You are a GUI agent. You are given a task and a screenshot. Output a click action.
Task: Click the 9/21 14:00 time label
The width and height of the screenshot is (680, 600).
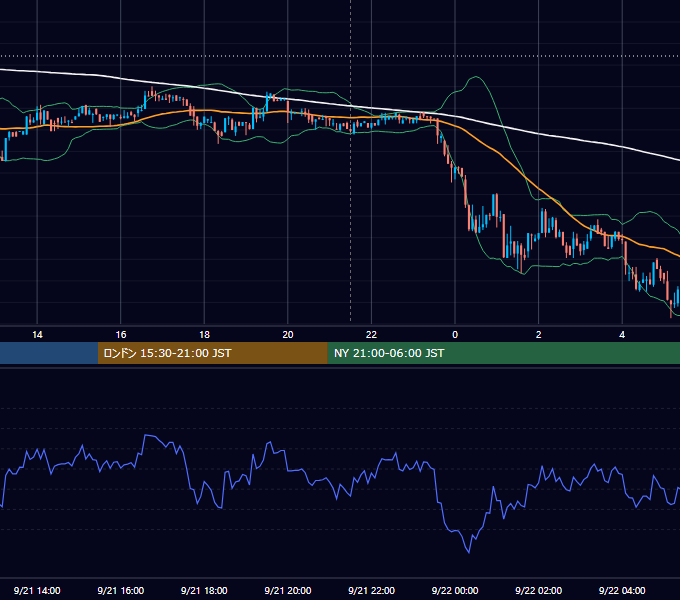[37, 590]
